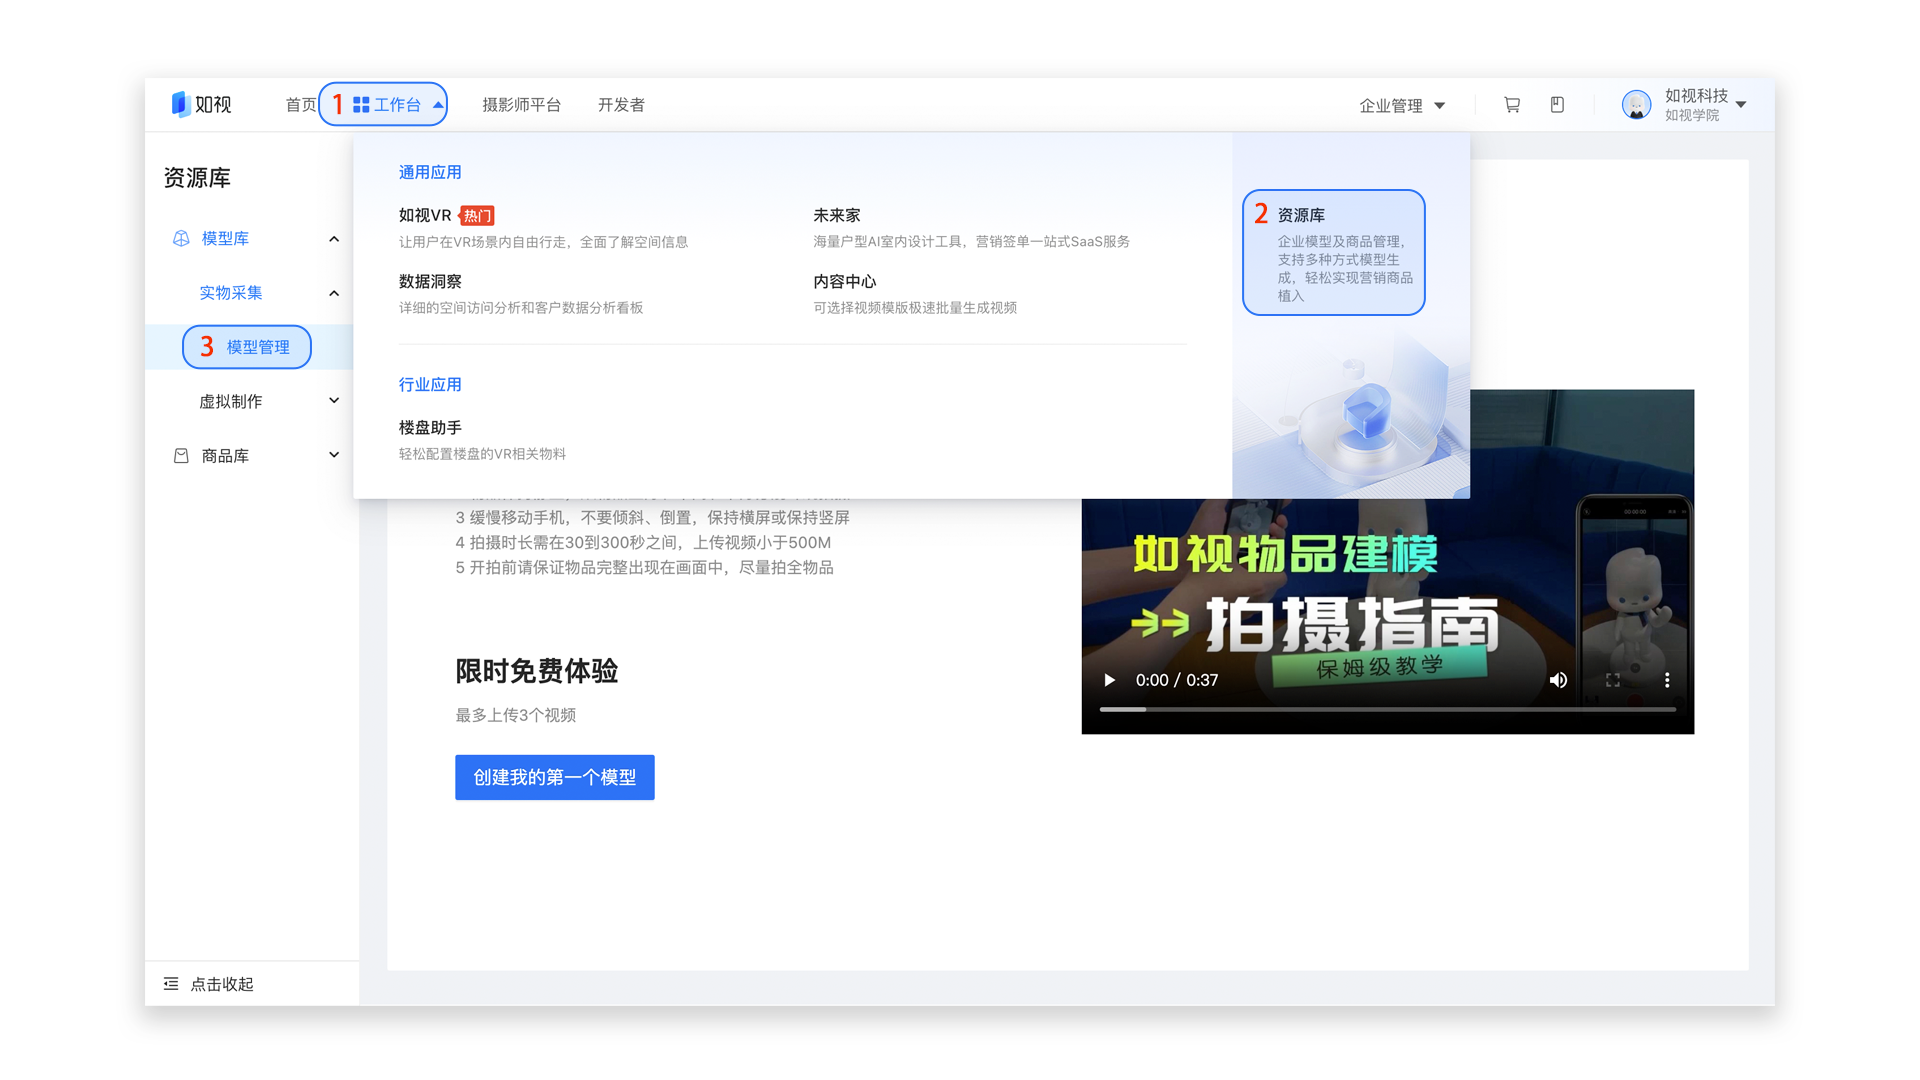Select 楼盘助手 industry application
The image size is (1920, 1080).
[430, 427]
